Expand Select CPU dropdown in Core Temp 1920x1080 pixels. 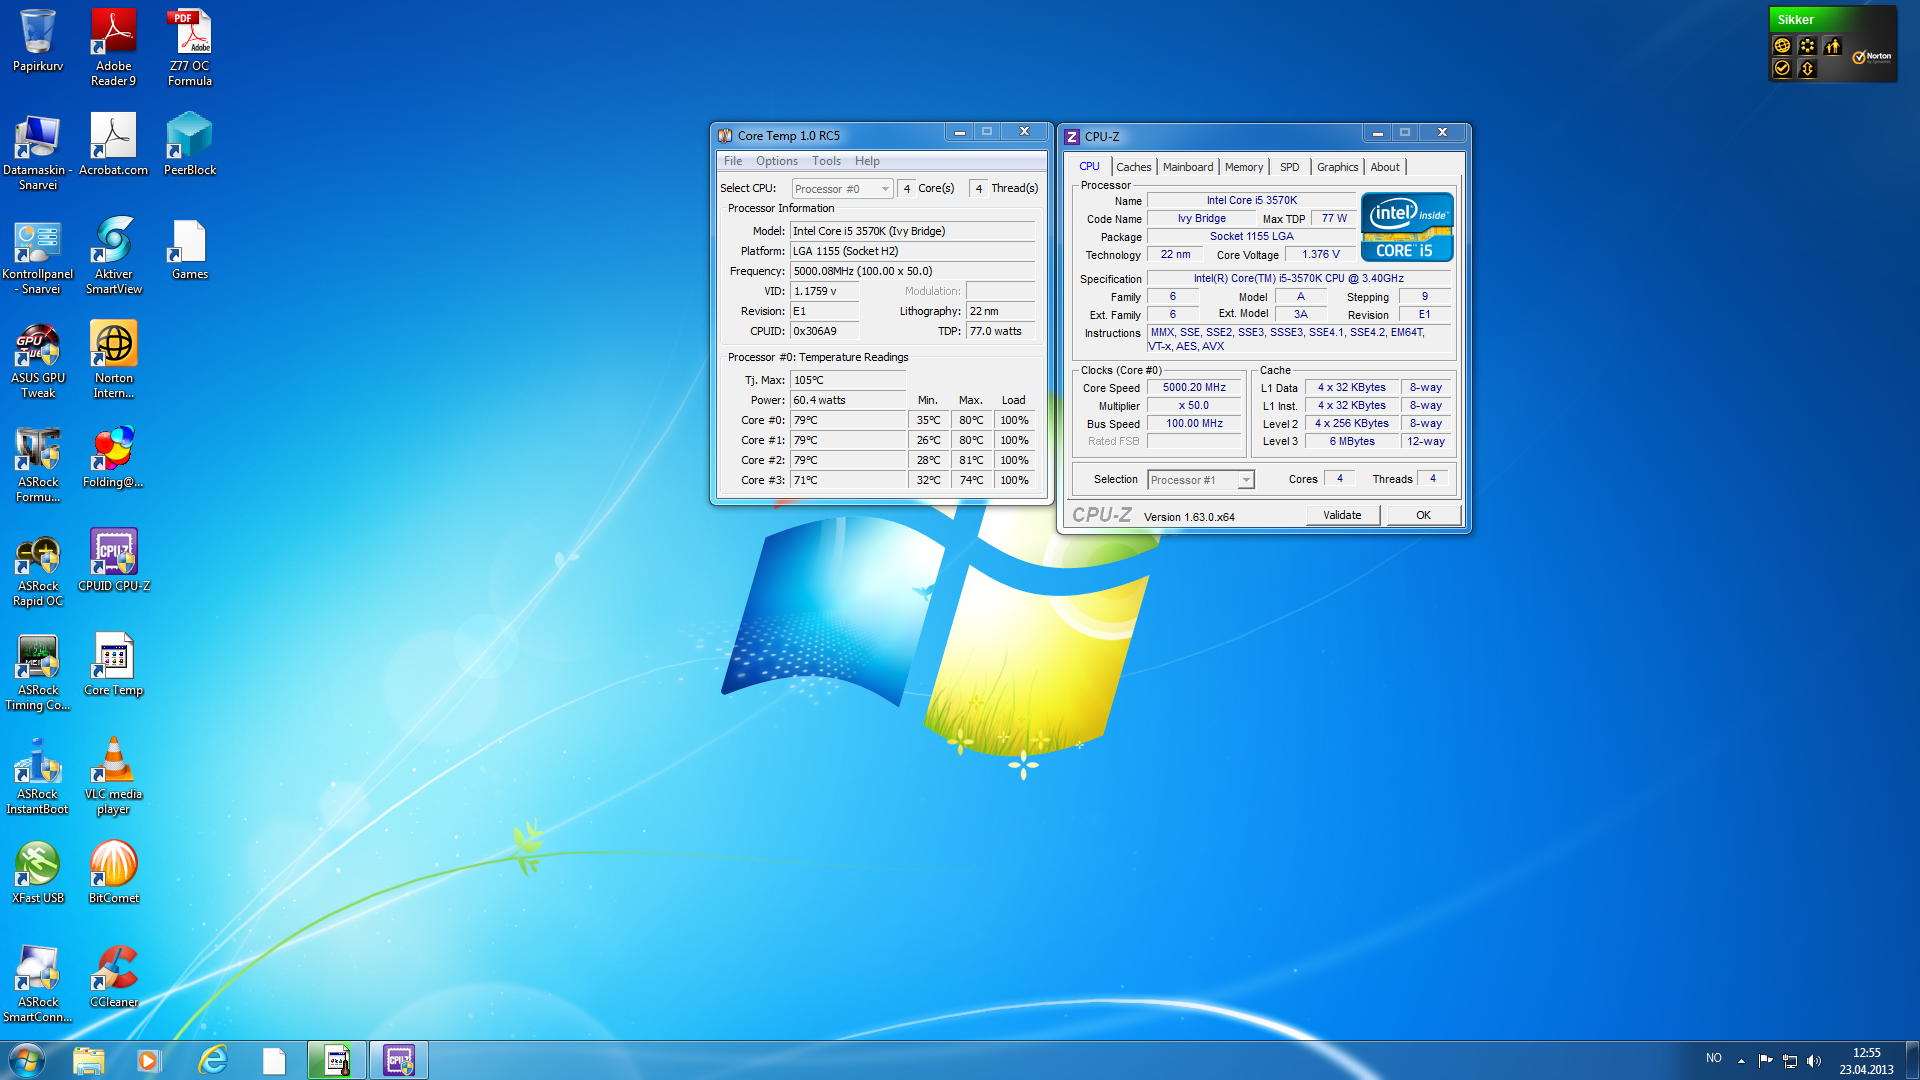[x=842, y=189]
